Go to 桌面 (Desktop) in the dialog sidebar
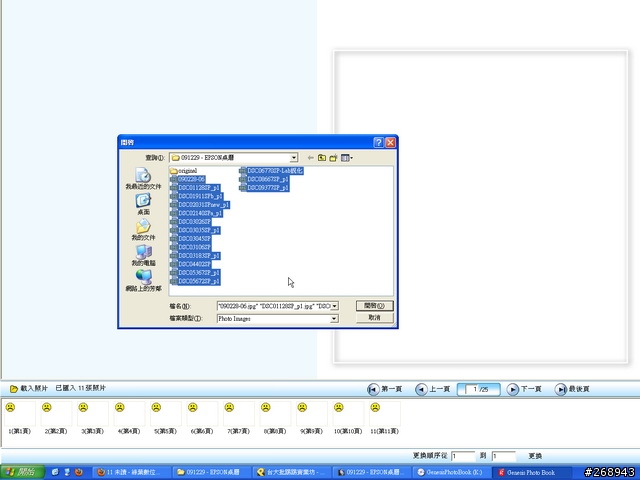The width and height of the screenshot is (640, 480). (143, 204)
